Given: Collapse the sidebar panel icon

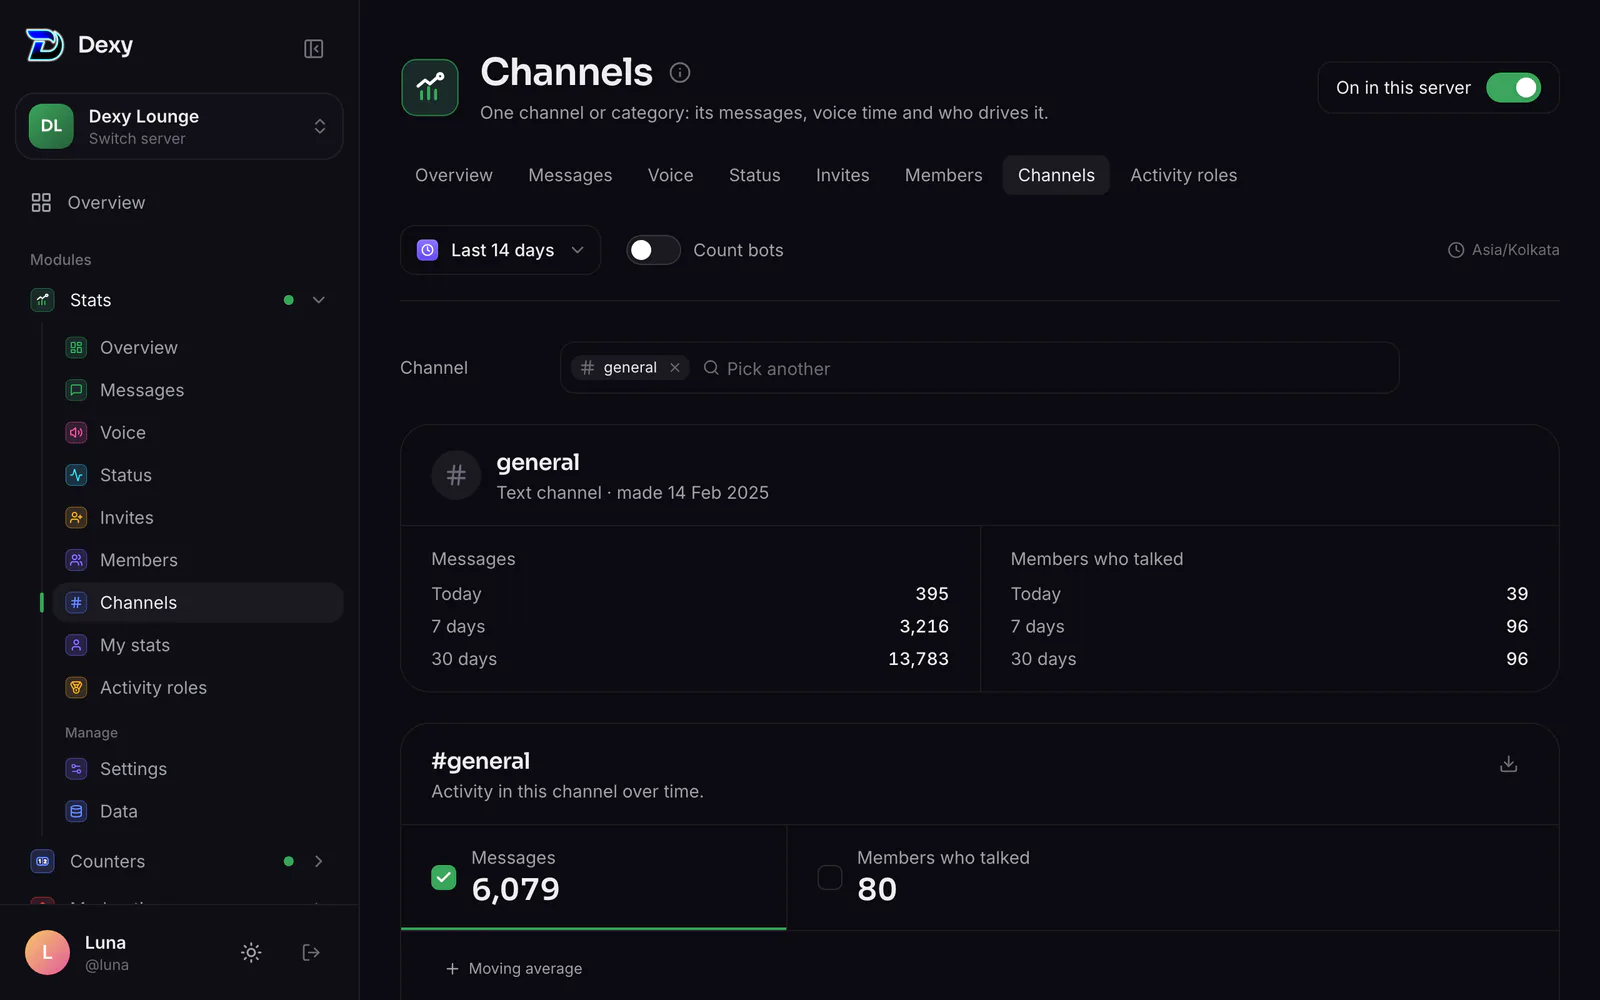Looking at the screenshot, I should pyautogui.click(x=313, y=49).
